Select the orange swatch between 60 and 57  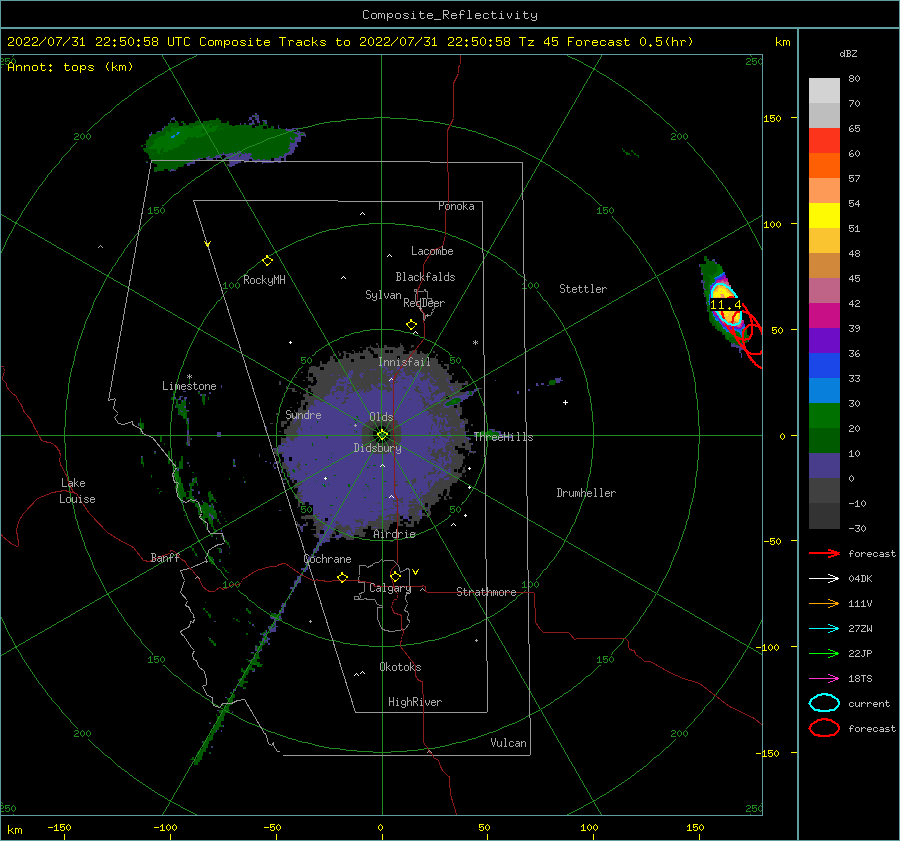coord(824,166)
